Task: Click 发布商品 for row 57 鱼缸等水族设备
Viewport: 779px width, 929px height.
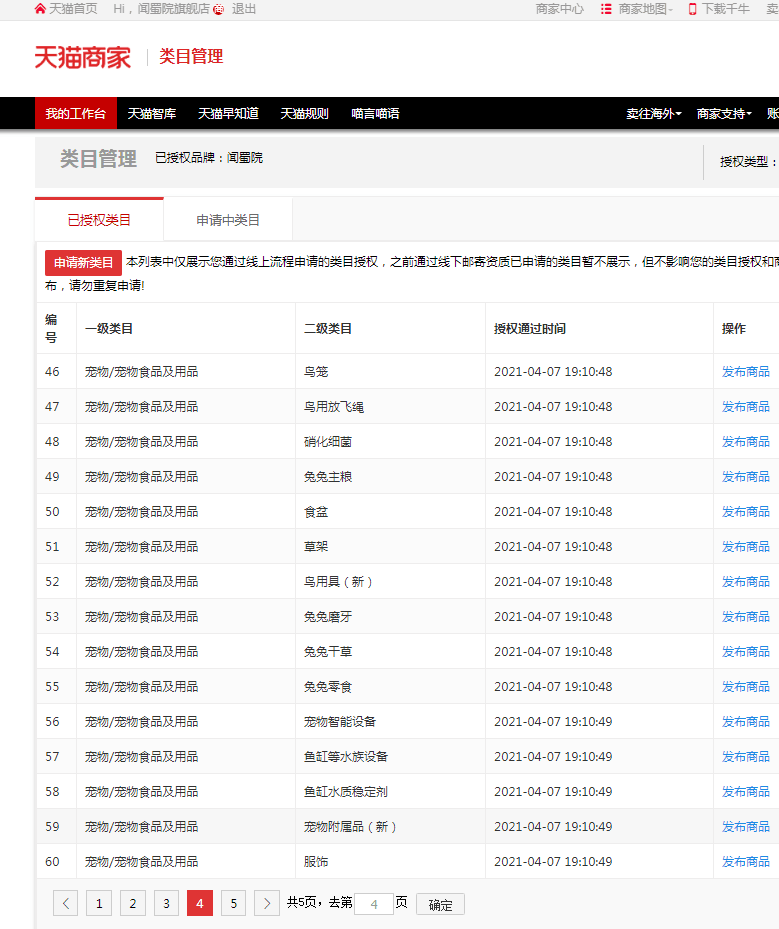Action: tap(745, 756)
